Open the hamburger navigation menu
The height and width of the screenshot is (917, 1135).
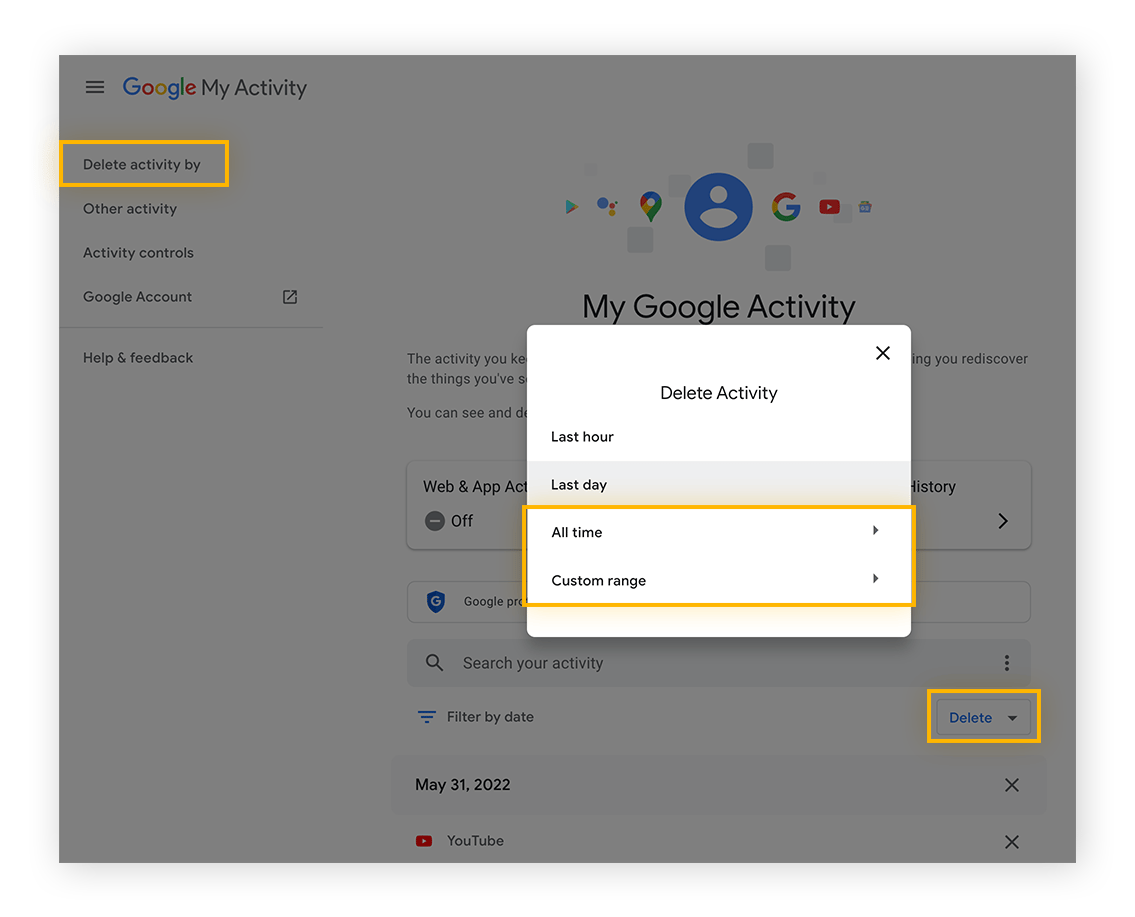(x=95, y=87)
